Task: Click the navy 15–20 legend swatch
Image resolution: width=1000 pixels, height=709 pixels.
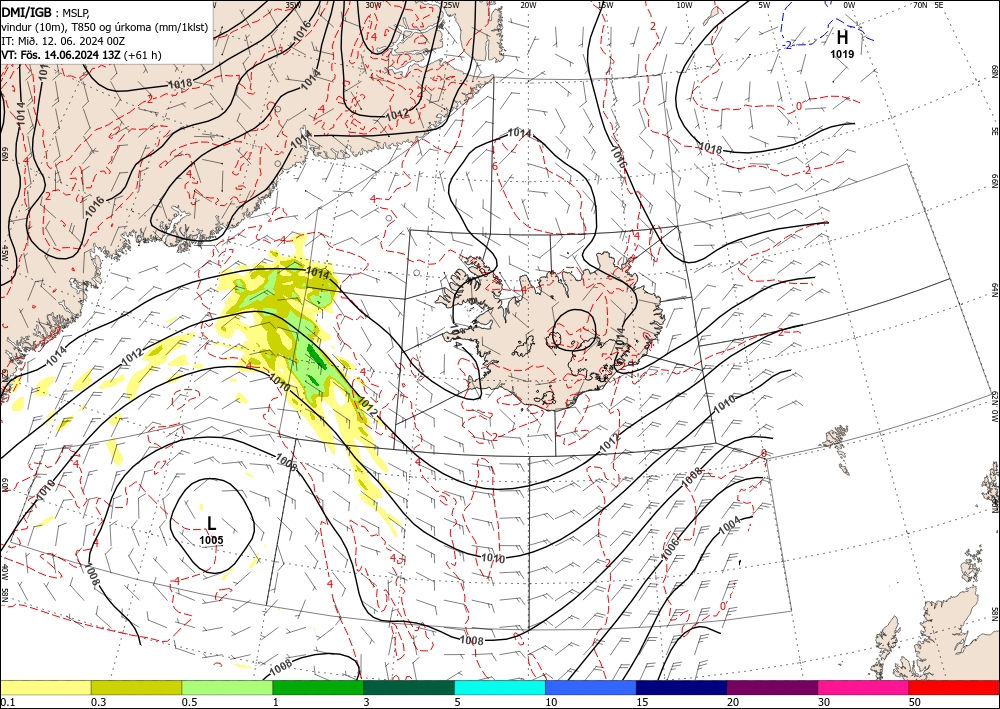Action: click(x=682, y=687)
